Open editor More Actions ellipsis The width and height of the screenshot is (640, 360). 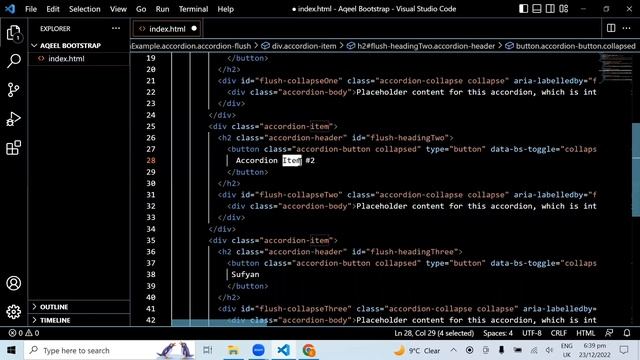click(627, 28)
